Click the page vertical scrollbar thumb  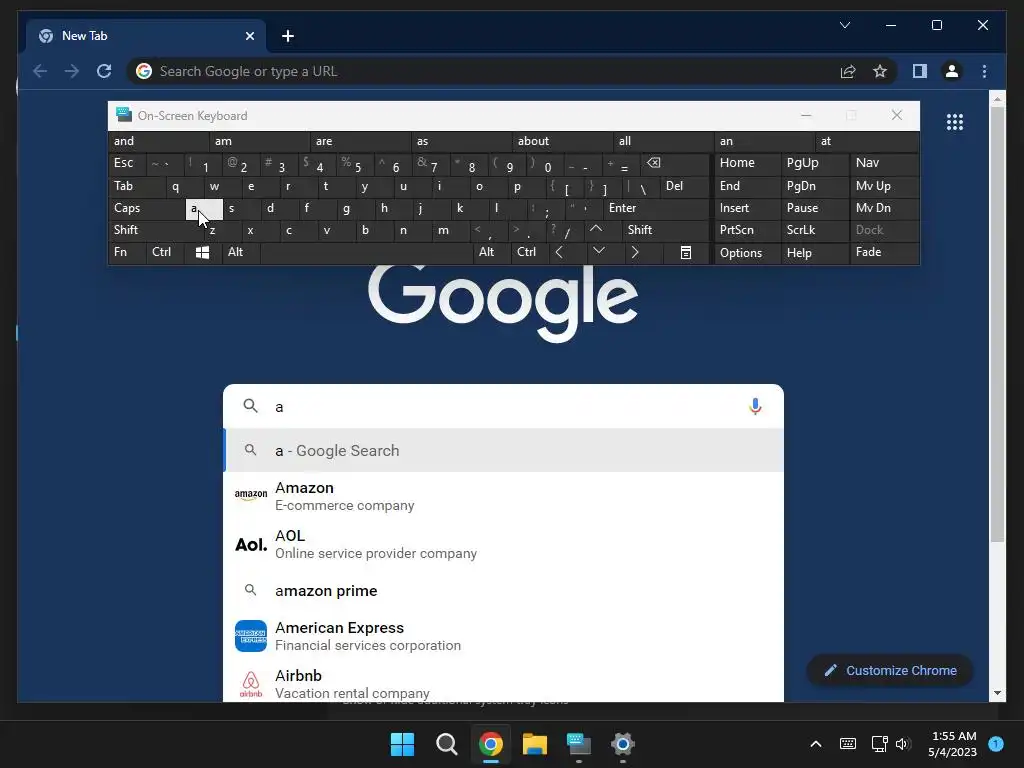[x=997, y=324]
